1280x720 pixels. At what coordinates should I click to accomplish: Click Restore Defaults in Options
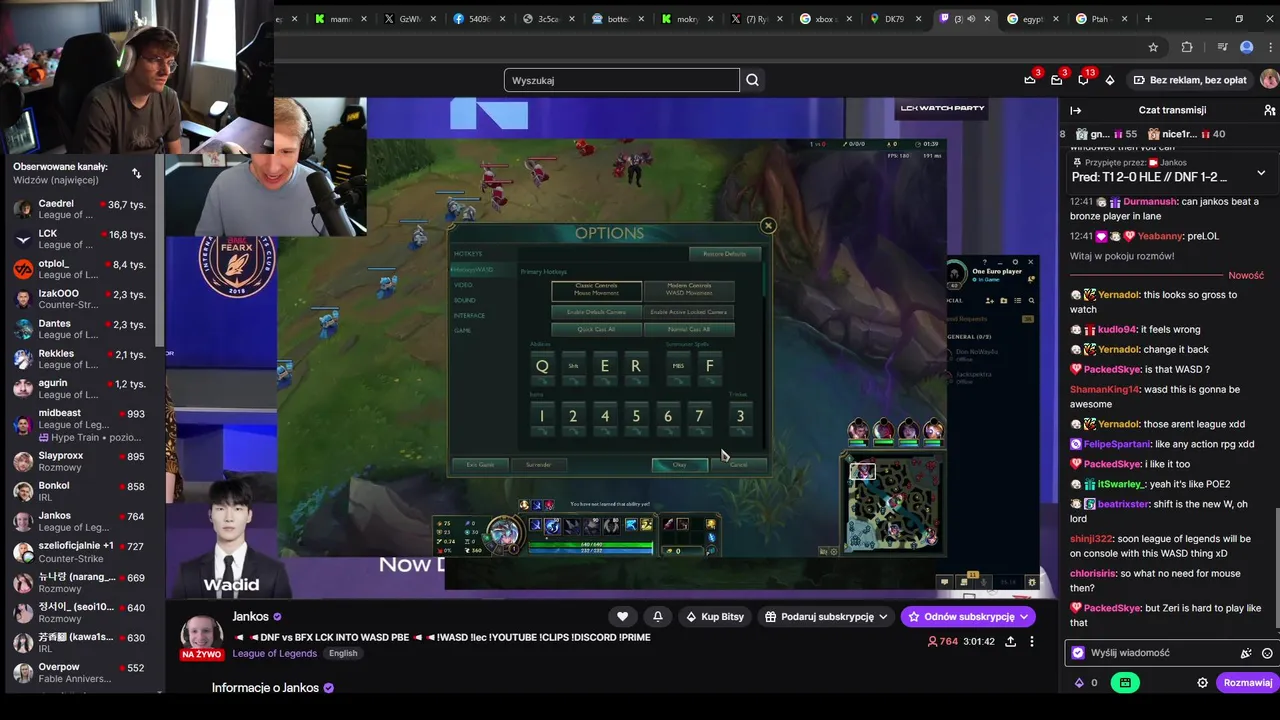pos(725,254)
